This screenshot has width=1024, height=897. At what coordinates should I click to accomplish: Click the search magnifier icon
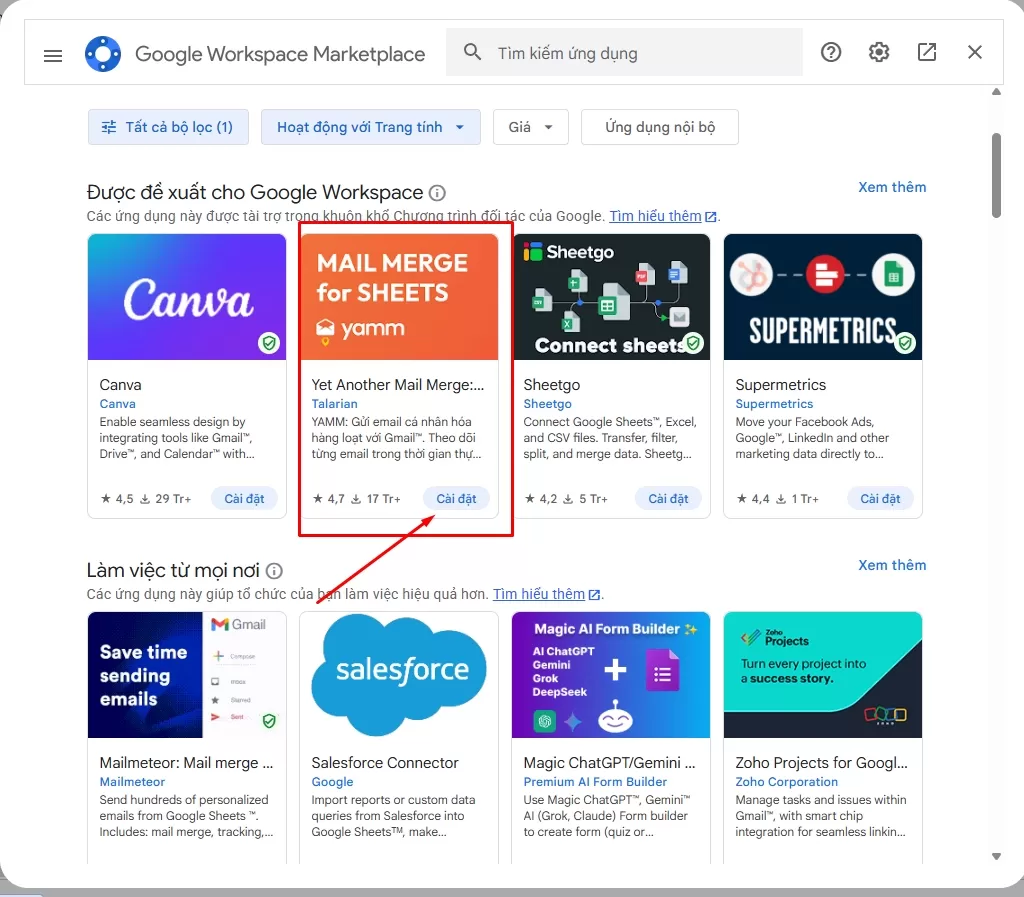click(472, 52)
